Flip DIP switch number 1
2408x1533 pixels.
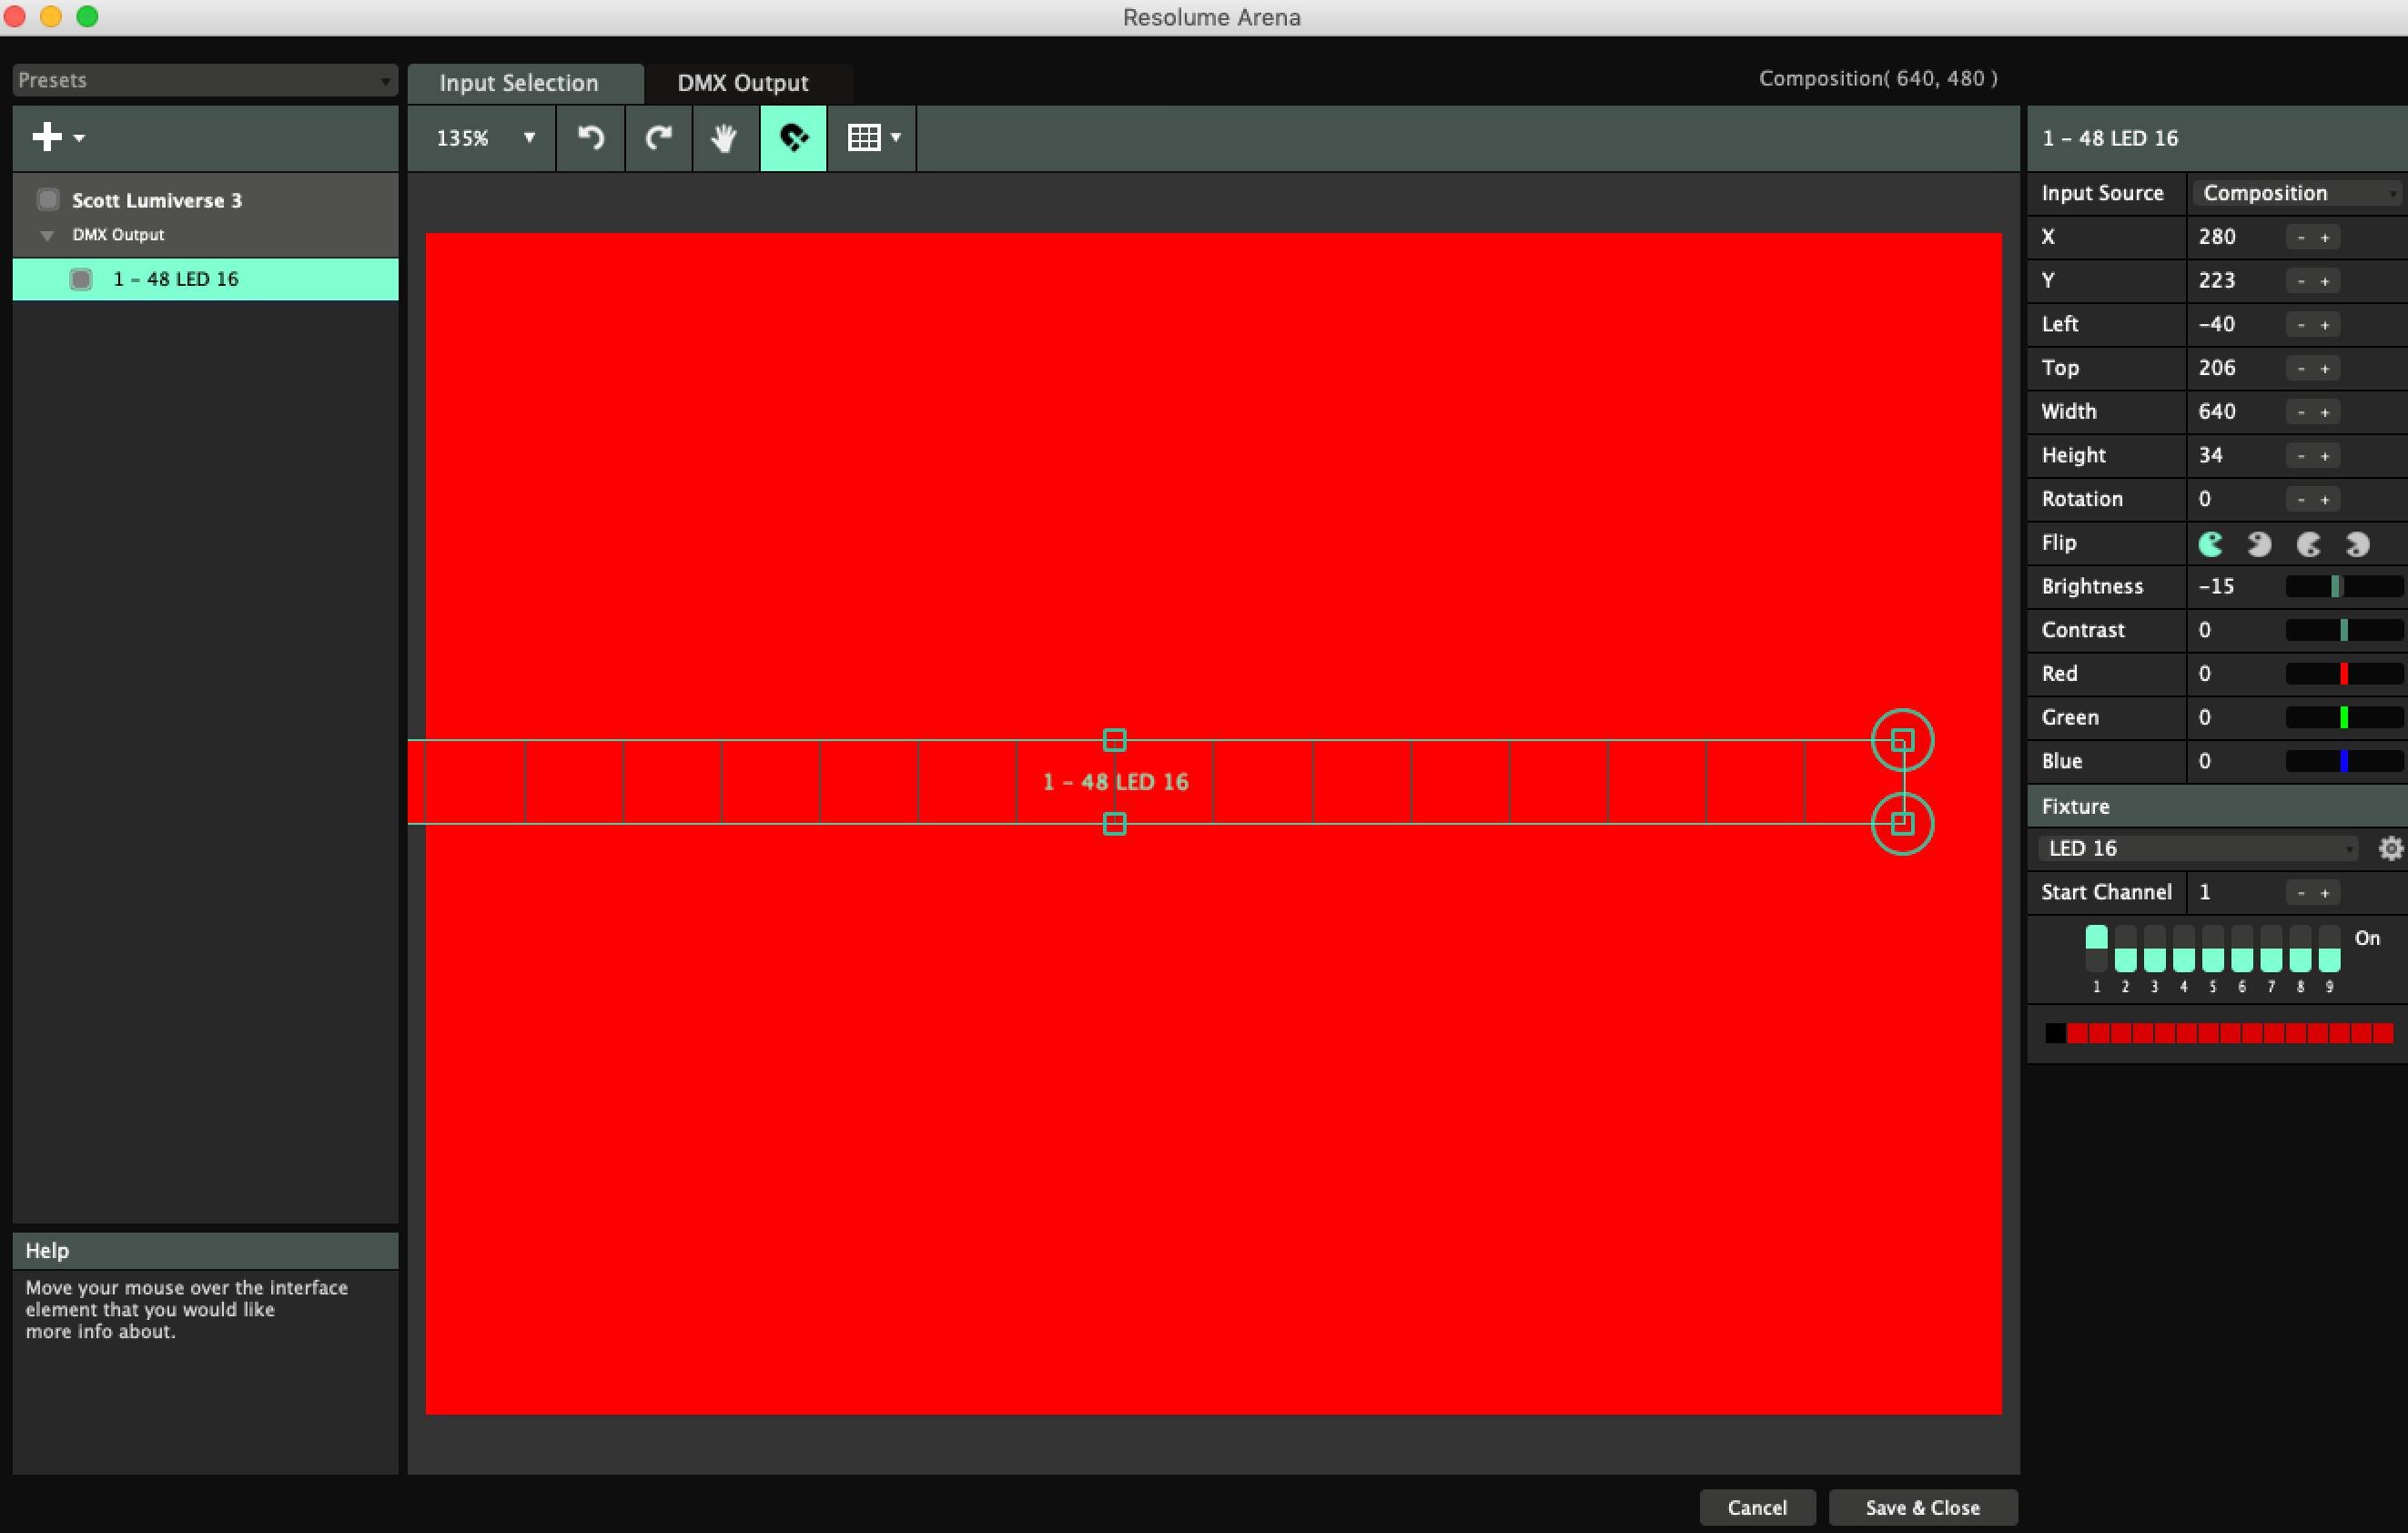coord(2096,949)
